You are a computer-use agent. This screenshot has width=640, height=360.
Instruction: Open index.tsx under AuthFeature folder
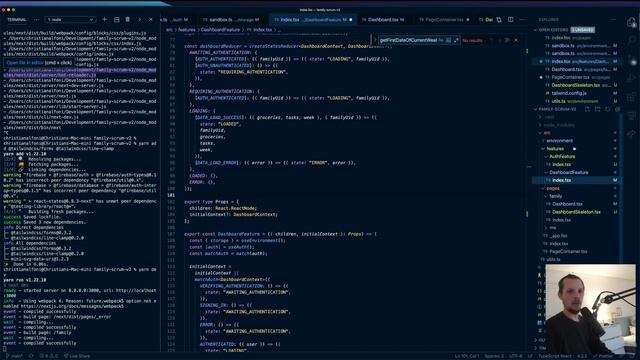[x=577, y=164]
